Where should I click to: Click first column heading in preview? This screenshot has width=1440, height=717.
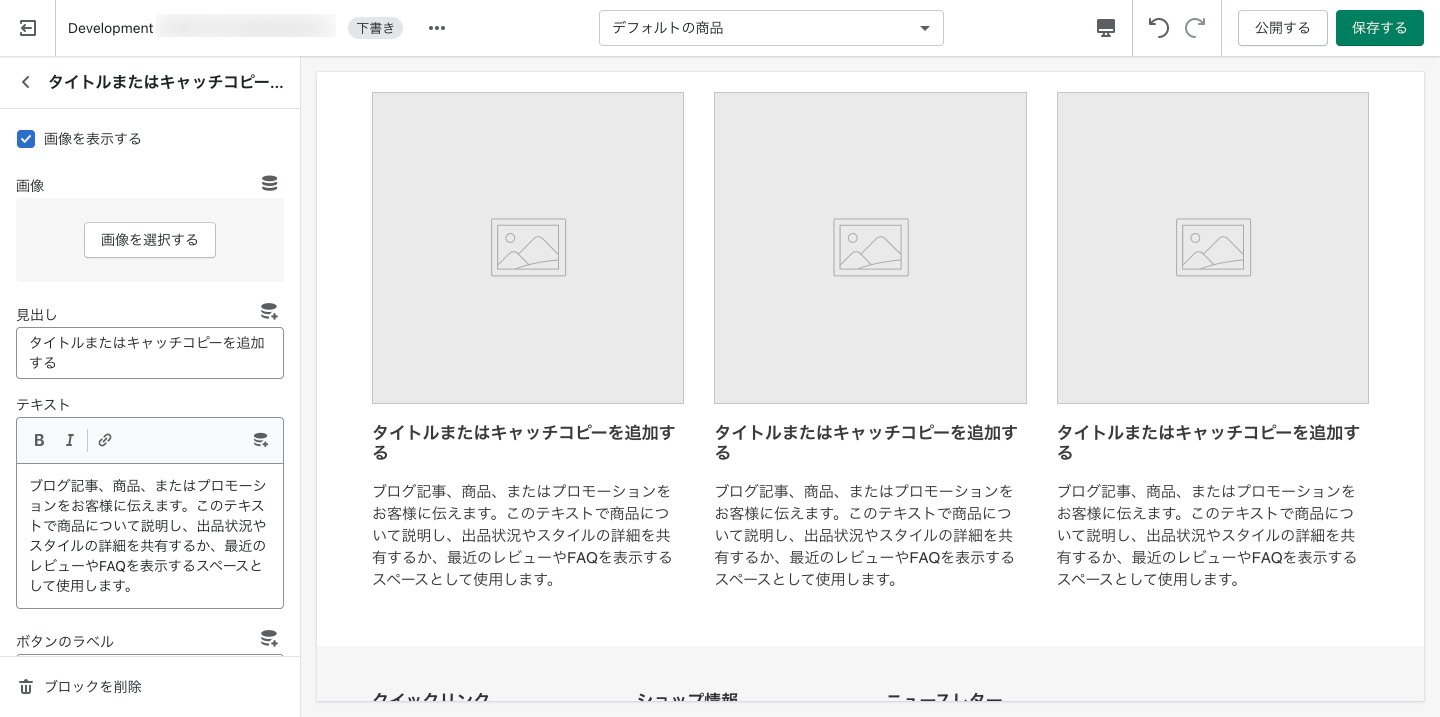click(x=524, y=443)
